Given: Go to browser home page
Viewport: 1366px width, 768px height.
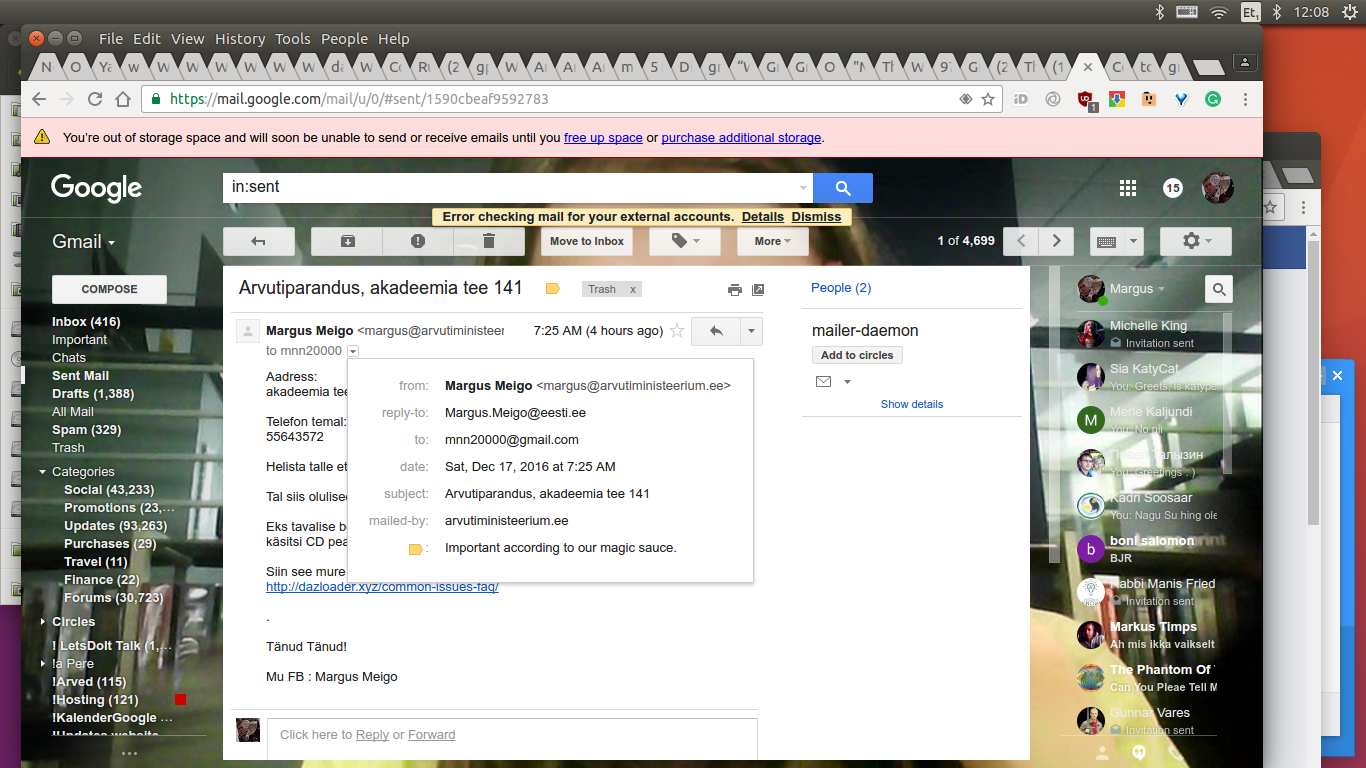Looking at the screenshot, I should click(123, 99).
